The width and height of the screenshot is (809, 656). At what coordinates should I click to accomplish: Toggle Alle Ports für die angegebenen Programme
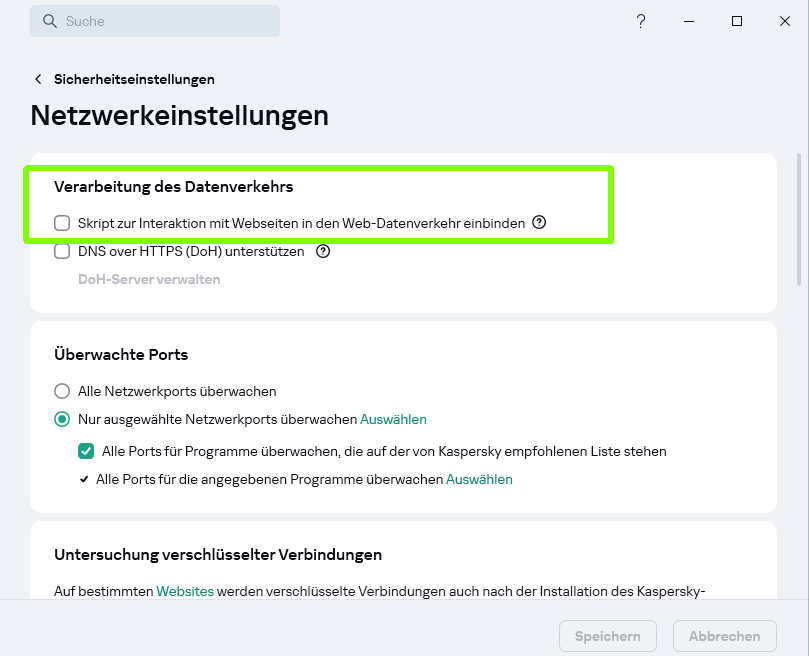(x=84, y=479)
